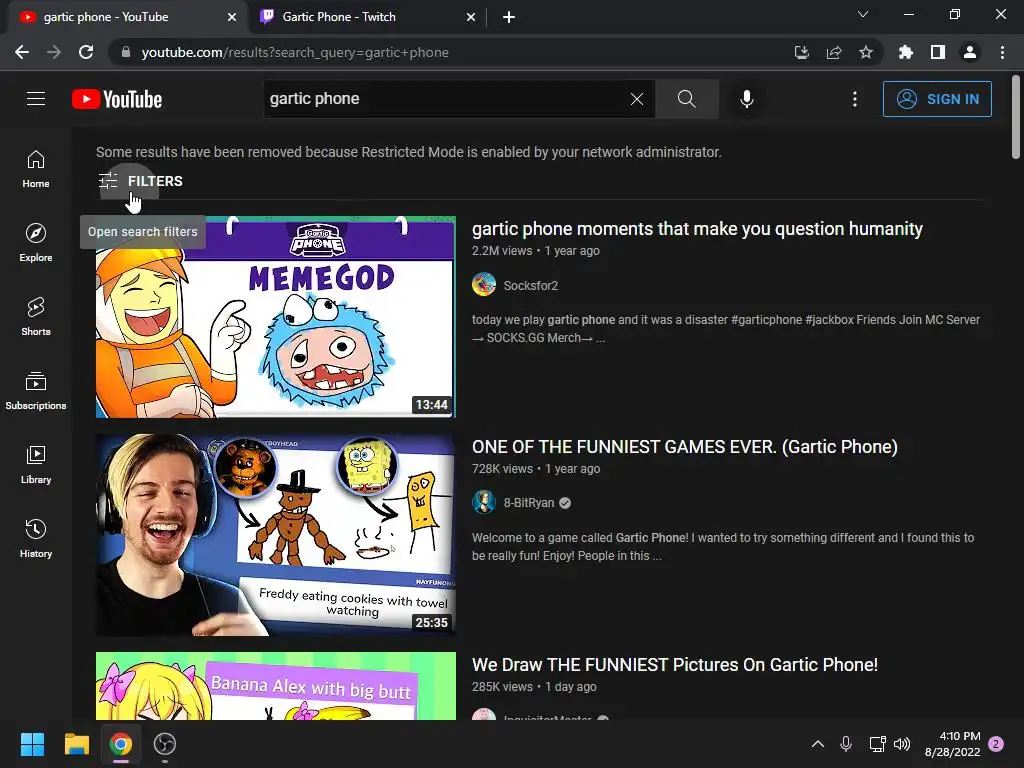Click the magnifying glass search button
Screen dimensions: 1024x768
point(686,99)
